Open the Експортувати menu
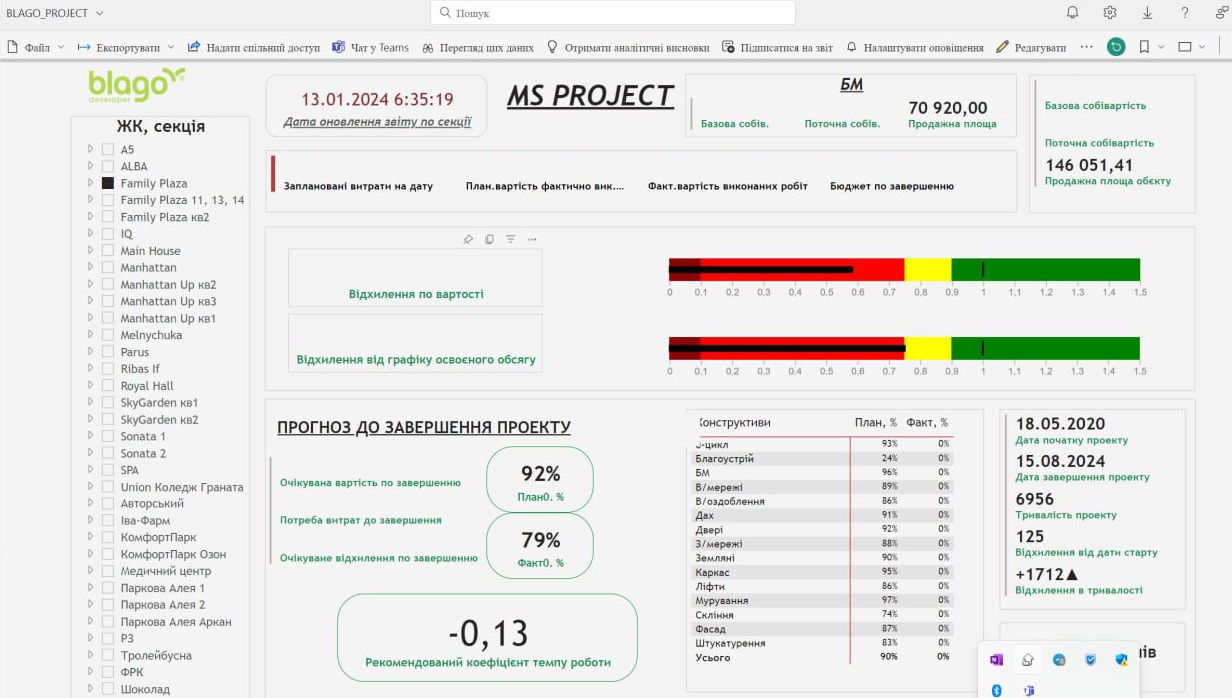 click(x=126, y=47)
